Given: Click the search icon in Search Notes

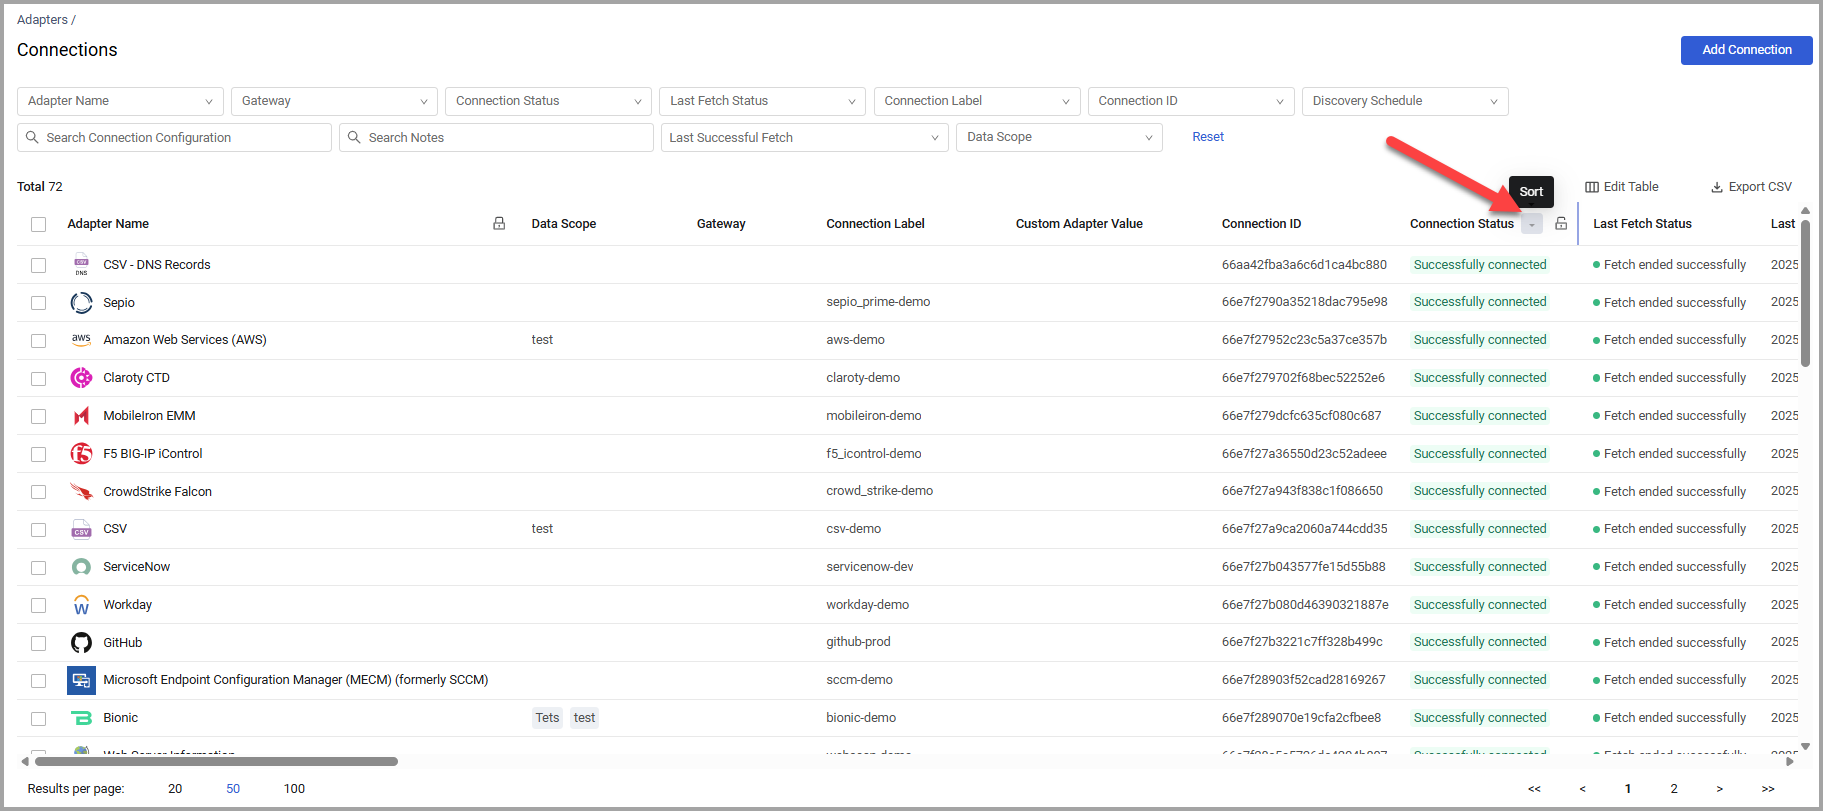Looking at the screenshot, I should pos(354,137).
